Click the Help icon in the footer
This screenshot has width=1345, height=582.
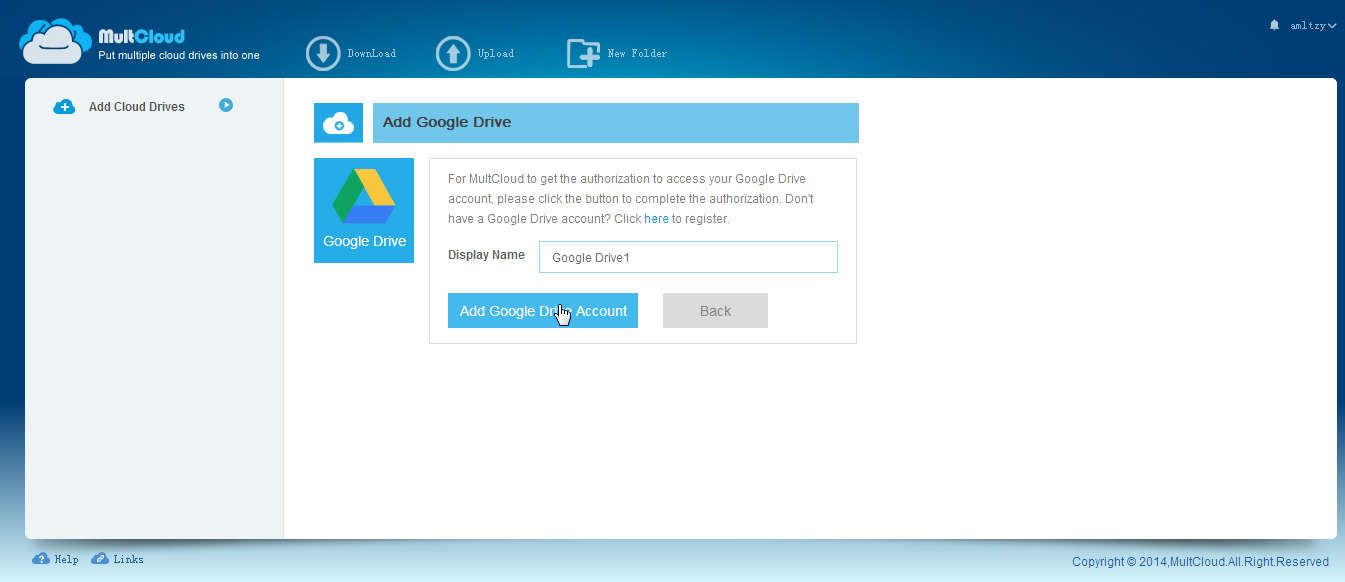[41, 559]
